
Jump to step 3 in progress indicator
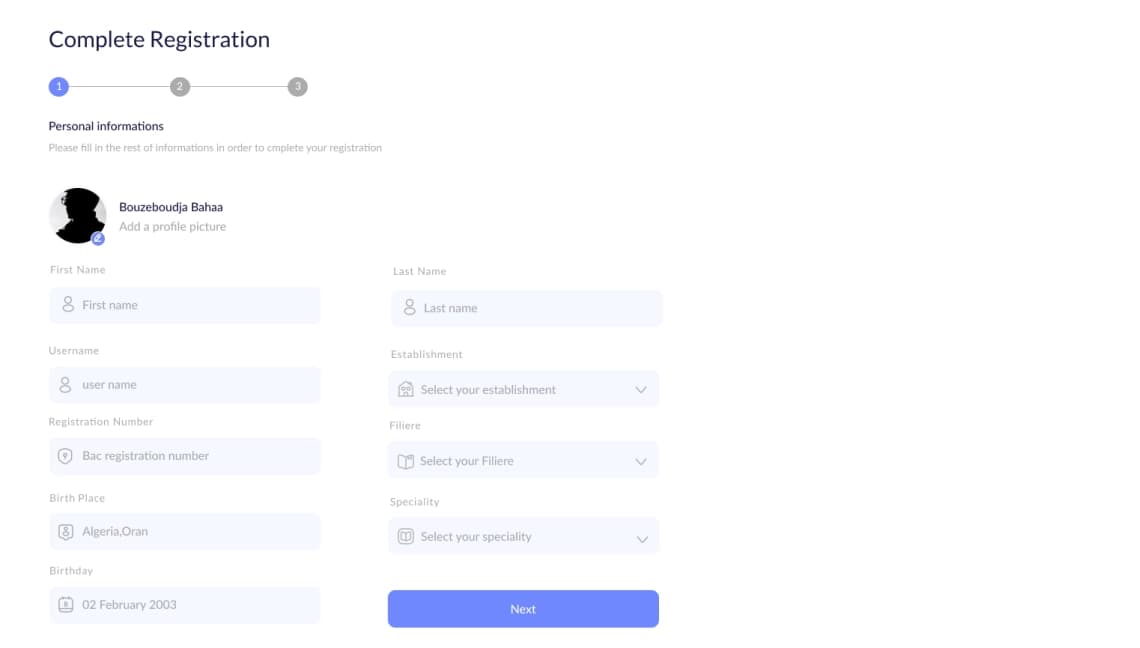tap(297, 87)
